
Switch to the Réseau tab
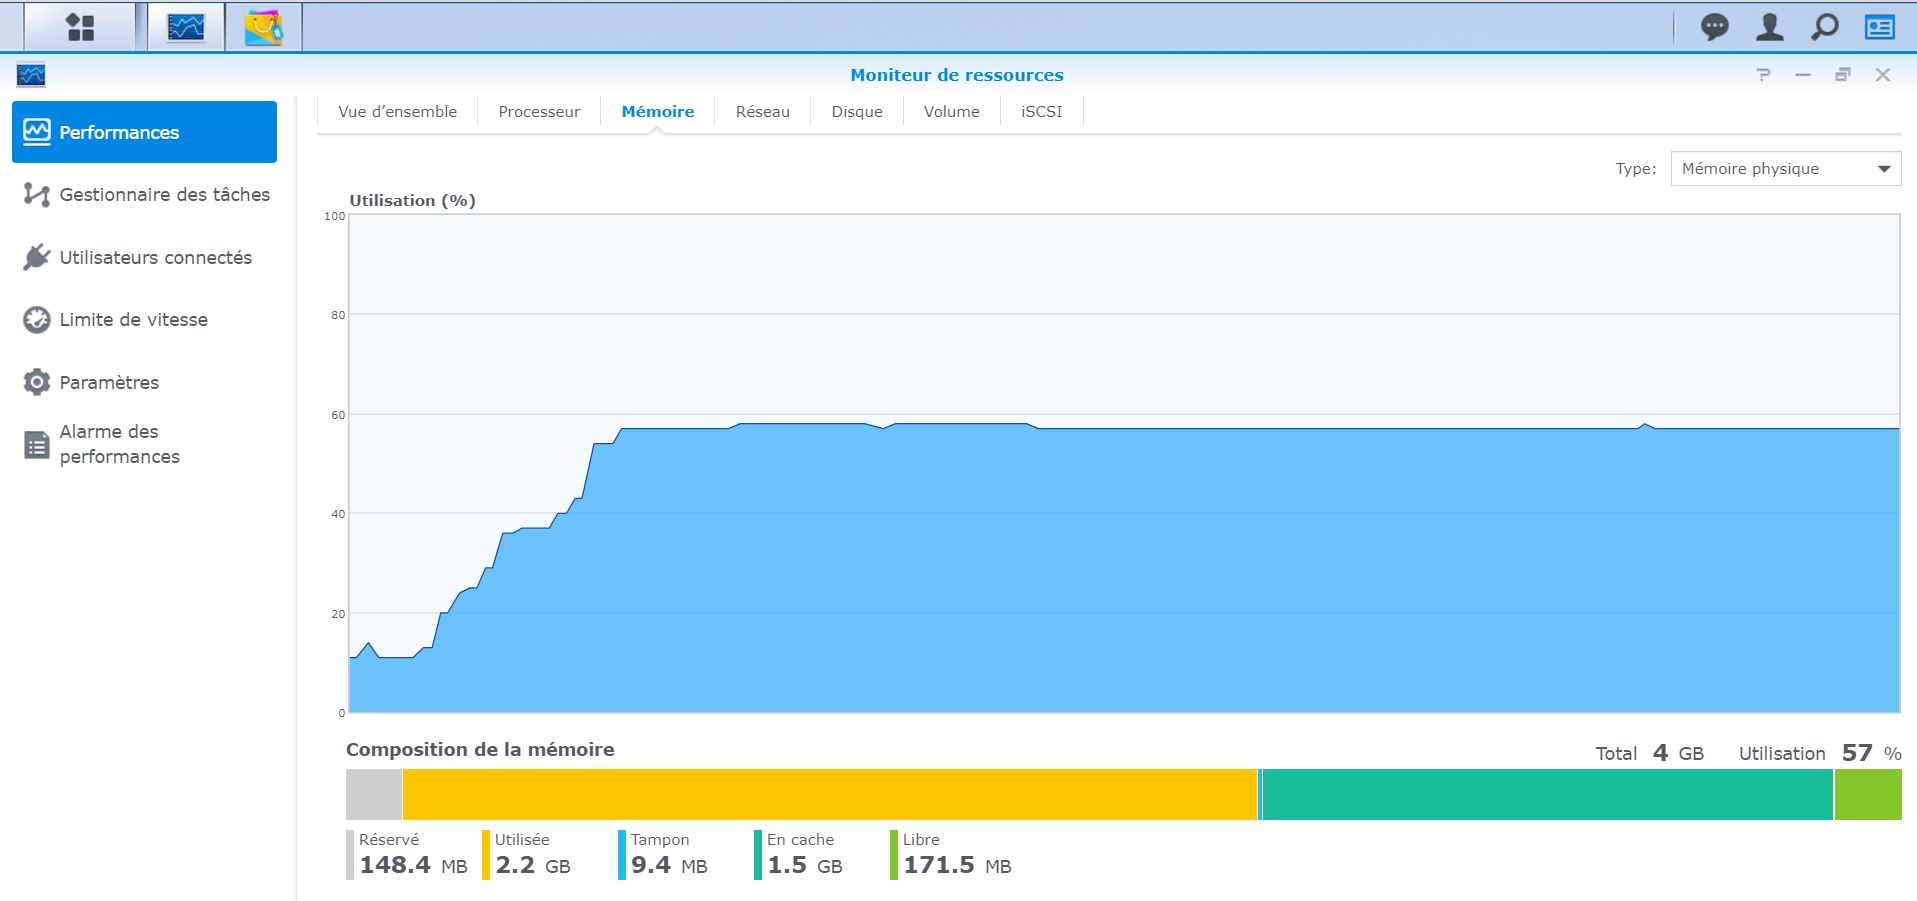pos(762,112)
